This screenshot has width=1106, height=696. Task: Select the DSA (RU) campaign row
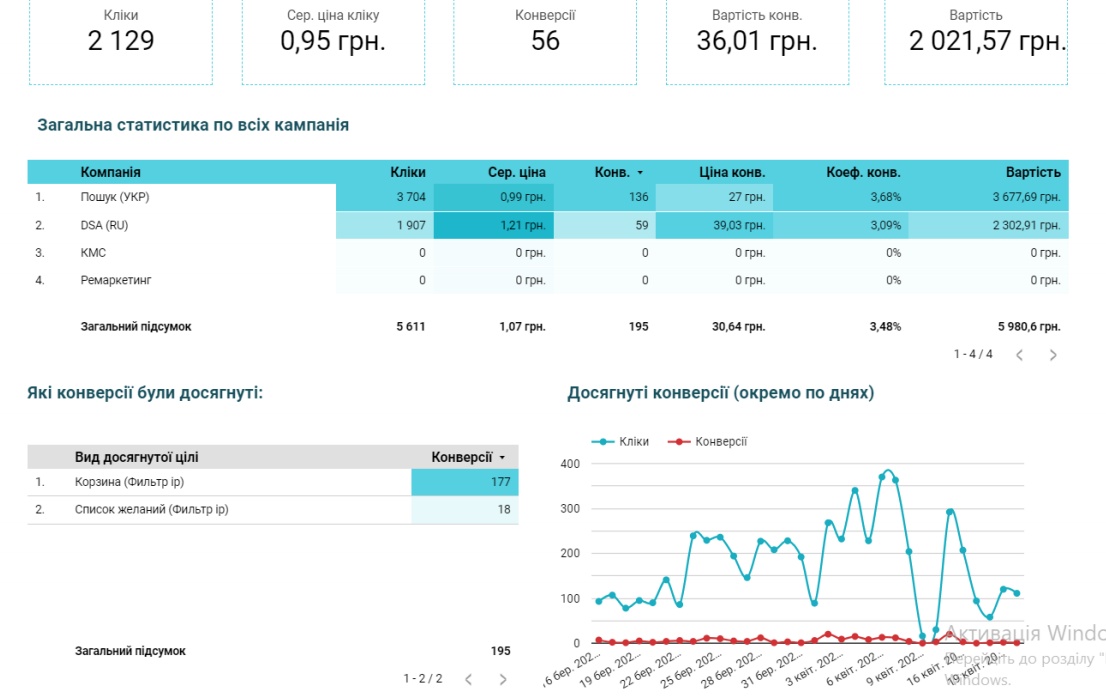(x=104, y=225)
